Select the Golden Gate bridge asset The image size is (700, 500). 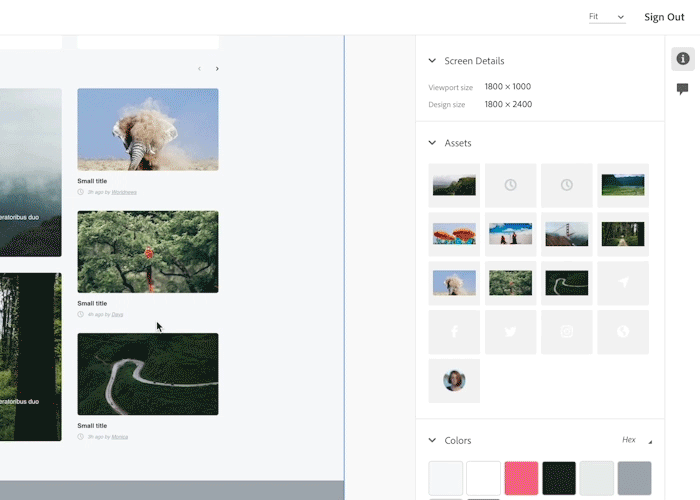tap(567, 234)
